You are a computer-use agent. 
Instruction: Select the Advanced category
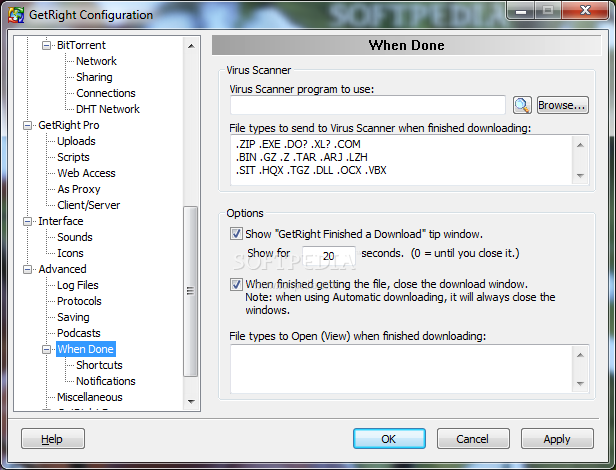(x=62, y=269)
